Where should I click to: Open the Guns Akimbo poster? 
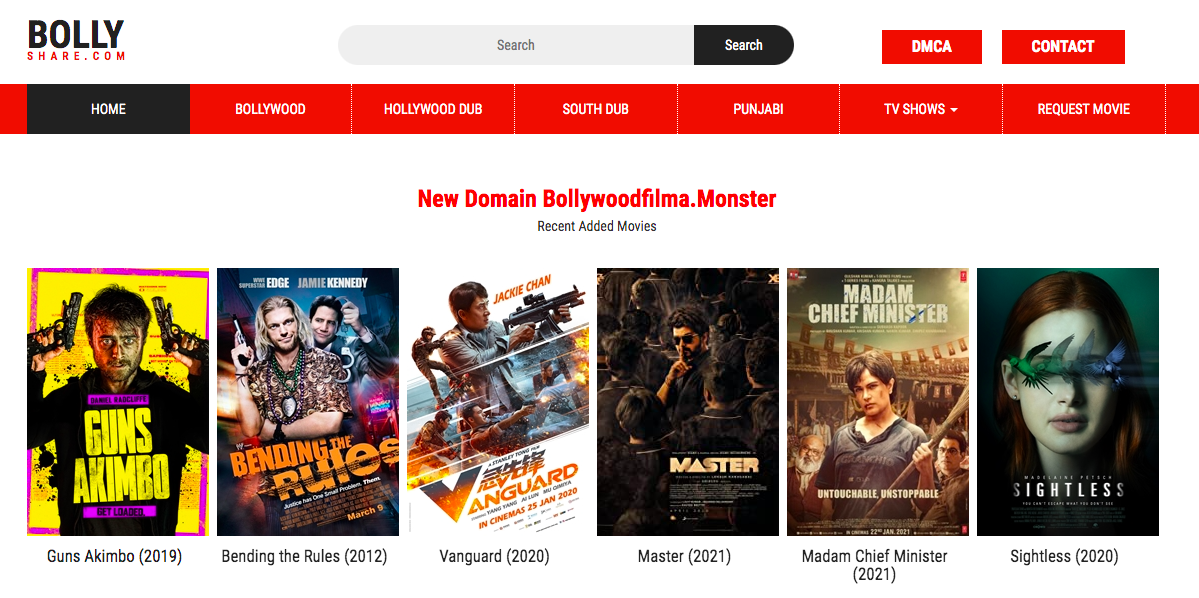pyautogui.click(x=118, y=401)
